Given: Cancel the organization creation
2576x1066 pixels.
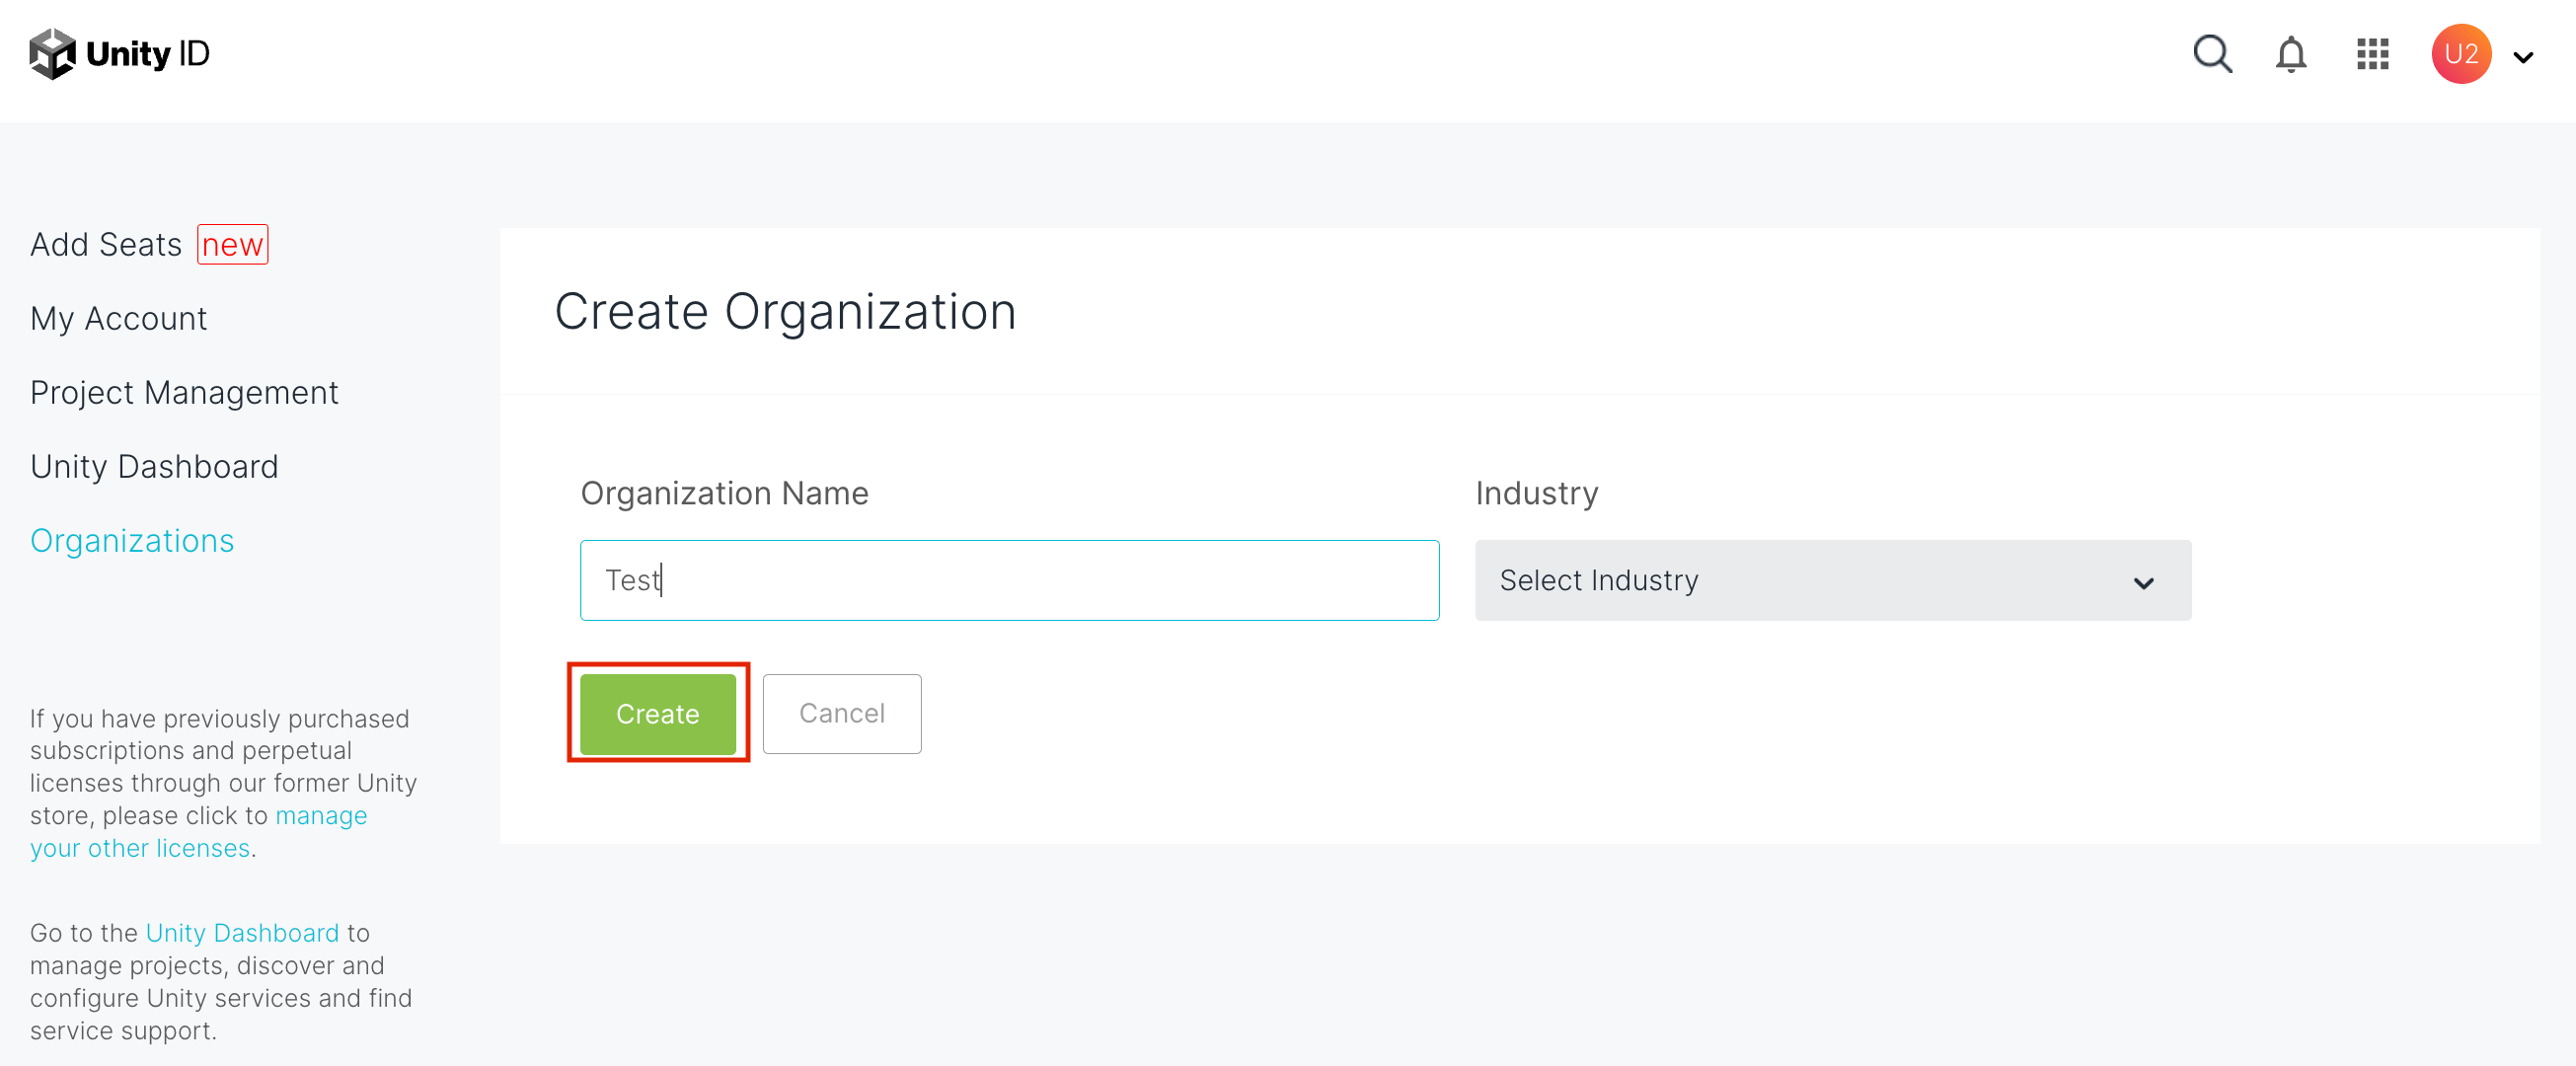Looking at the screenshot, I should (x=841, y=713).
